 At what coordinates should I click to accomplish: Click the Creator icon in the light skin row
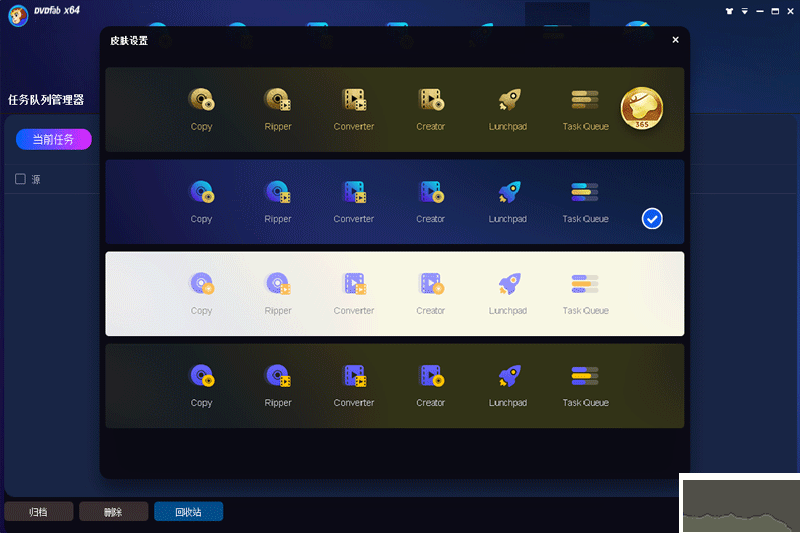click(x=431, y=284)
